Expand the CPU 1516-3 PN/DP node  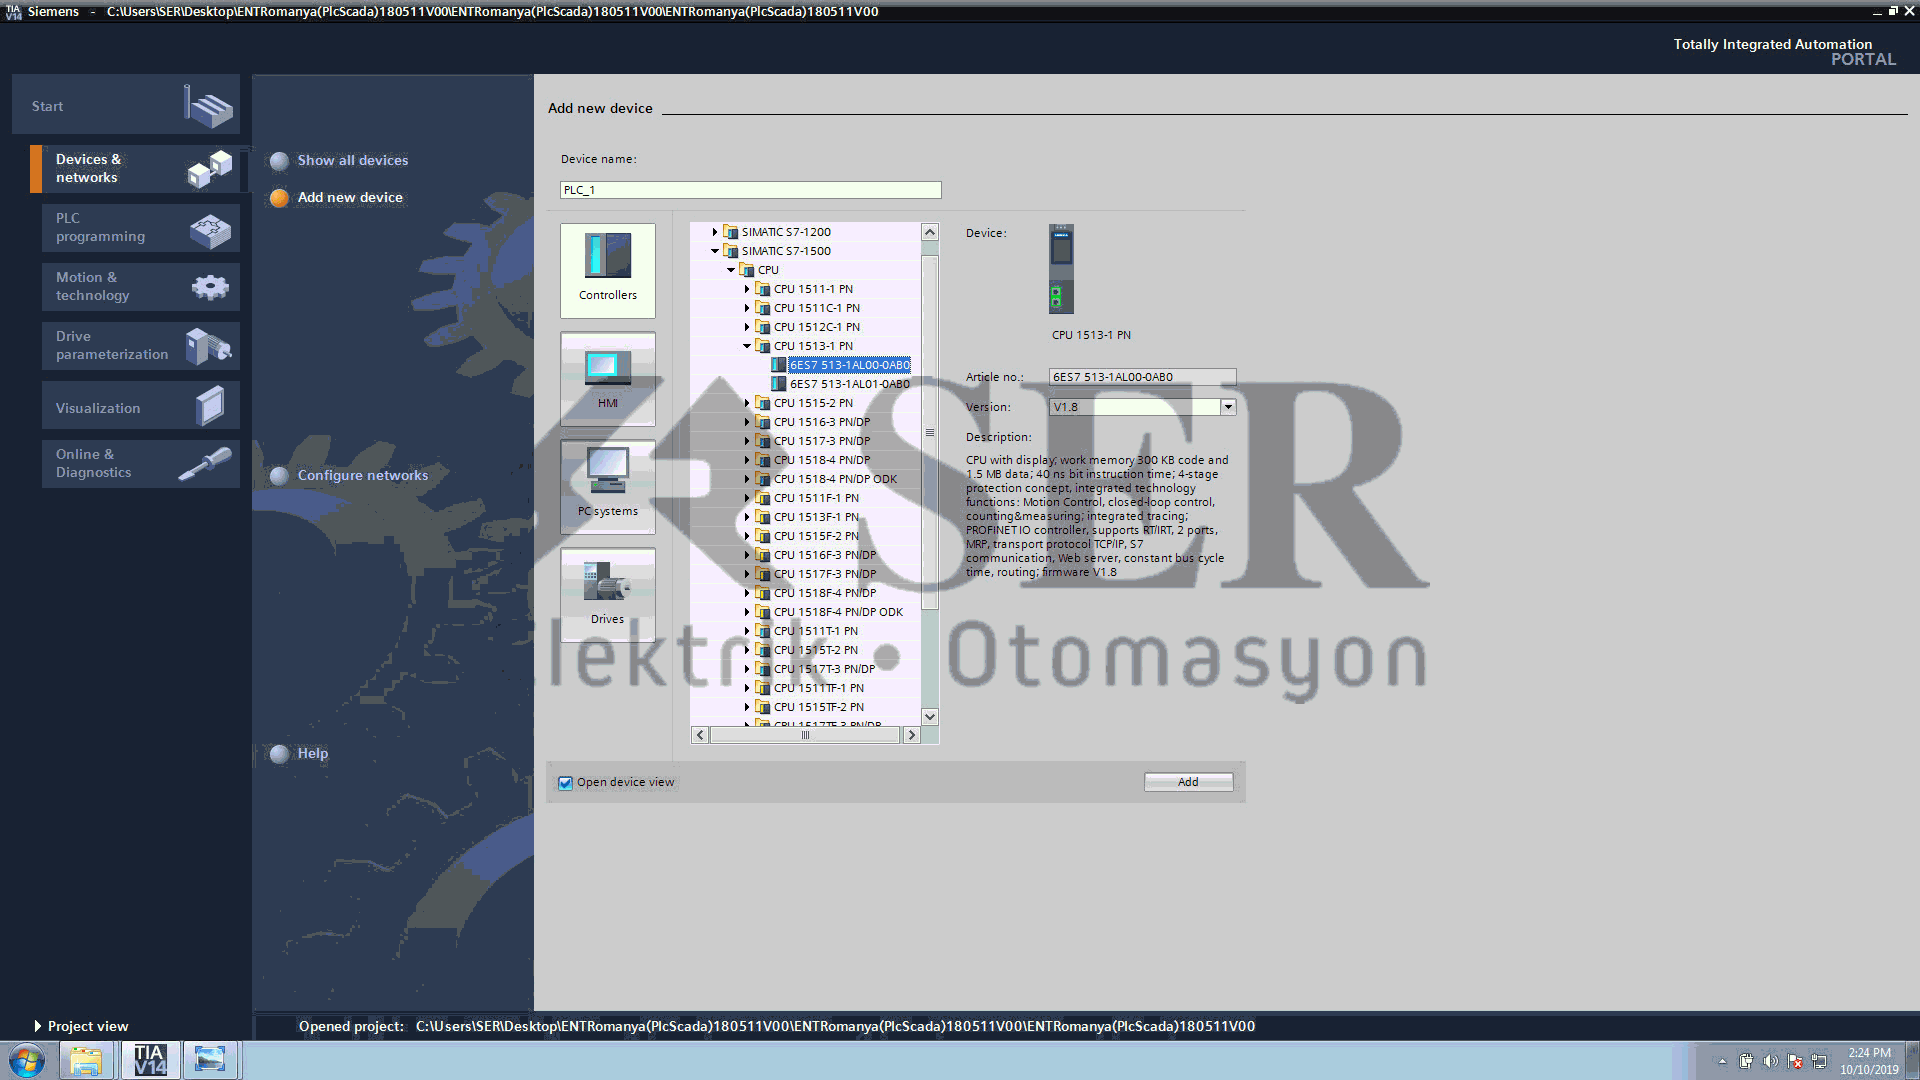click(747, 422)
